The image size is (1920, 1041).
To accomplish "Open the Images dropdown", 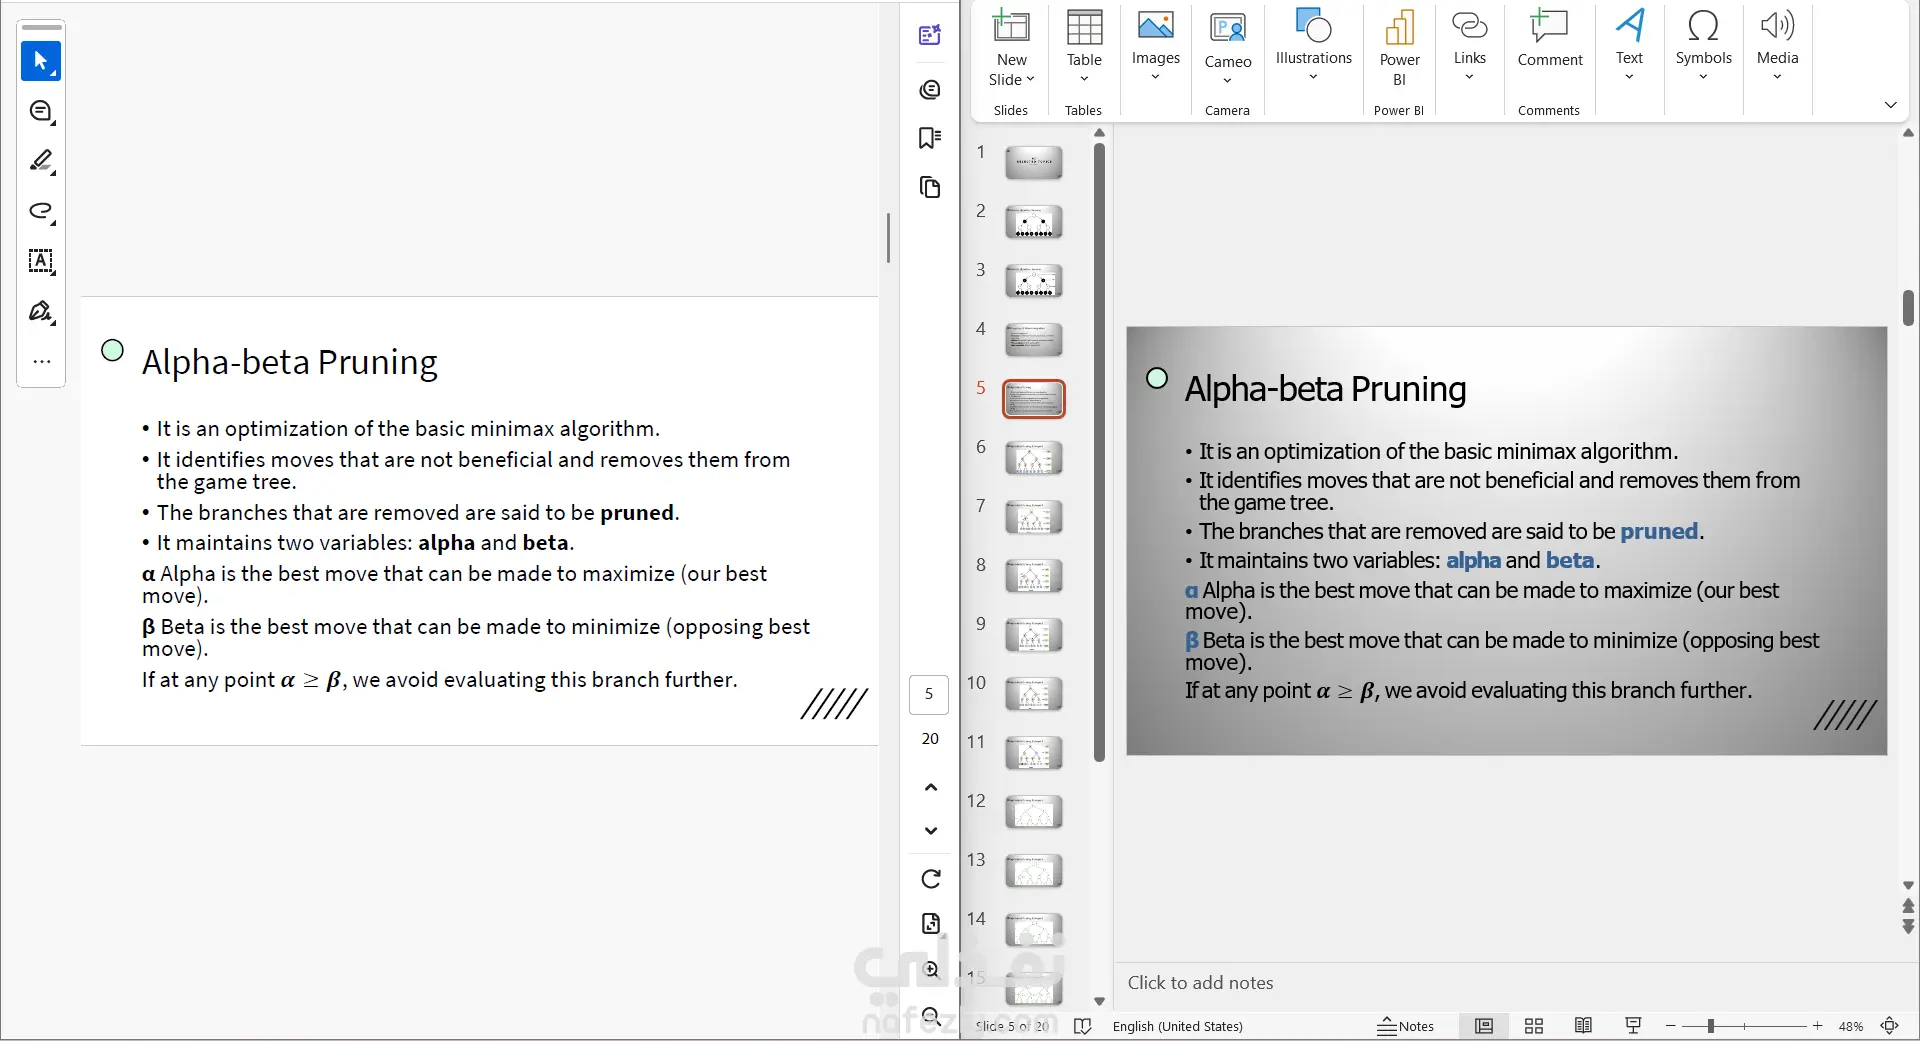I will tap(1155, 77).
